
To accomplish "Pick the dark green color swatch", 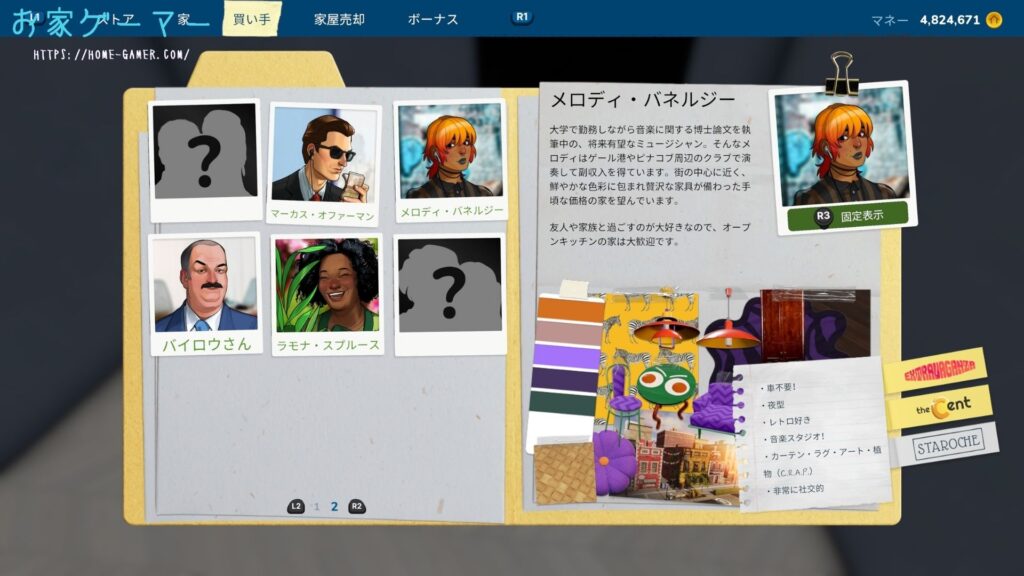I will tap(562, 403).
